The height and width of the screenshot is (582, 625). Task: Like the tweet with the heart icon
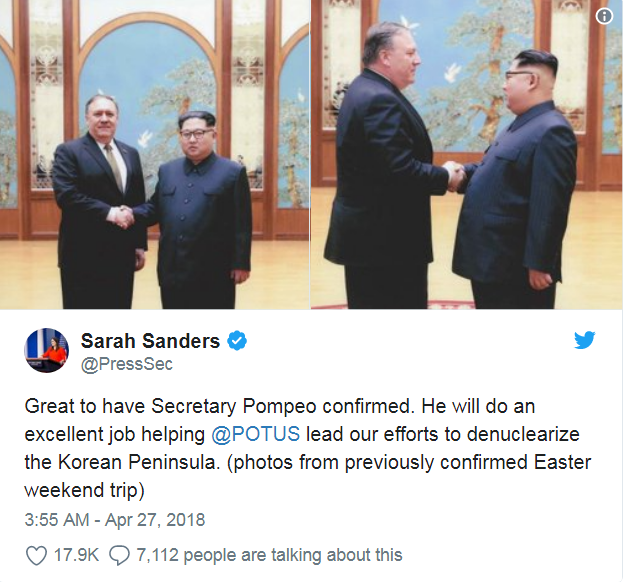click(x=36, y=555)
